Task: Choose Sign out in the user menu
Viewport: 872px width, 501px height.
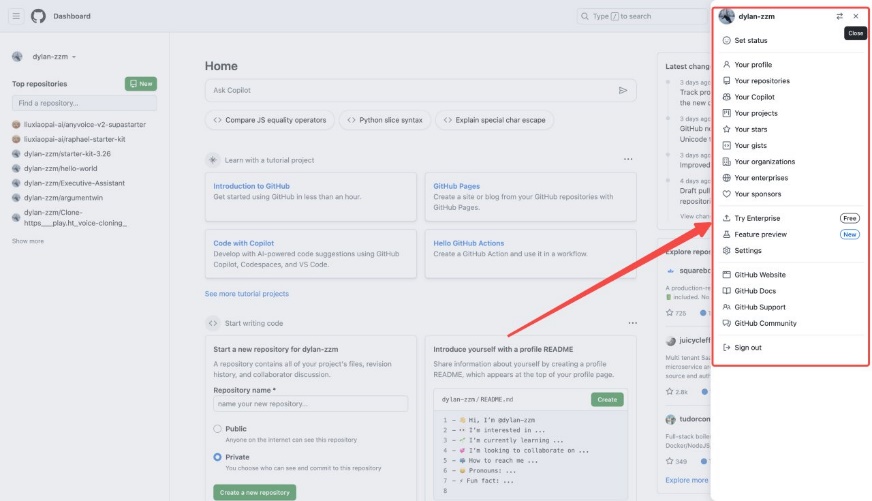Action: click(x=747, y=347)
